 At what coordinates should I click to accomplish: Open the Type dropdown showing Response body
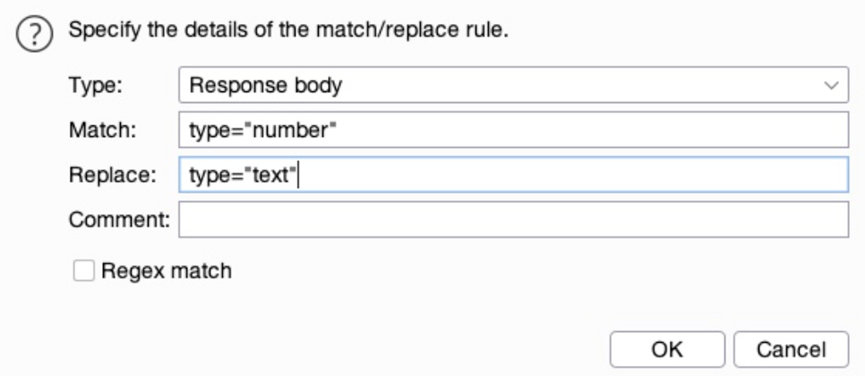point(513,85)
